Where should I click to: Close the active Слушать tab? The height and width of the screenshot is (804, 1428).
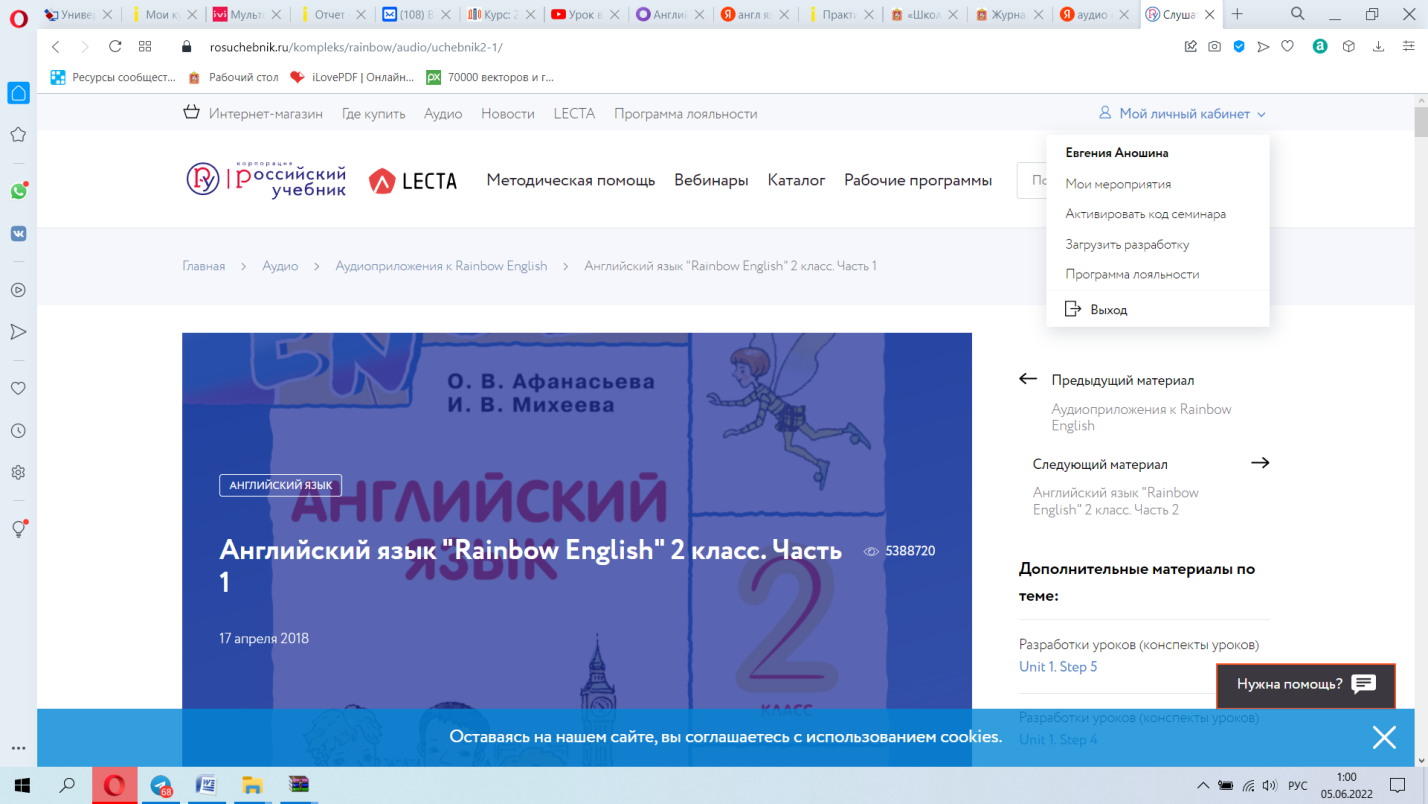coord(1208,14)
